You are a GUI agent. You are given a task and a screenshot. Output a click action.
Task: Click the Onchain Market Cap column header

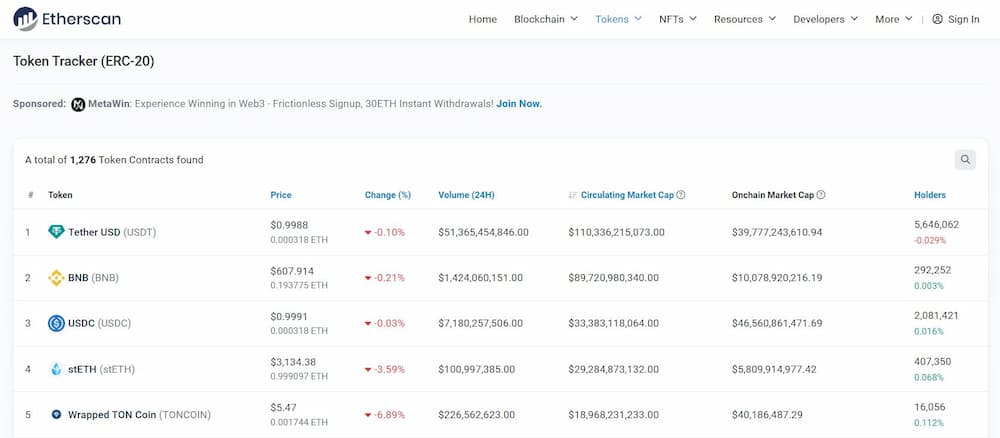pos(773,195)
